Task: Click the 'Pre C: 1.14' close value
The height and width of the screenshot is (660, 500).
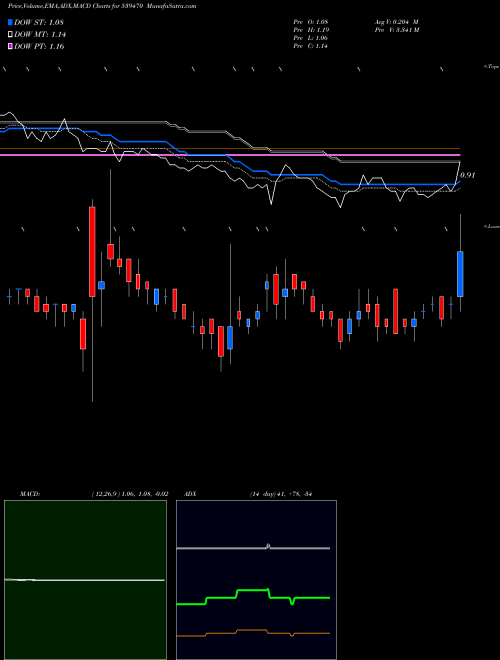Action: coord(311,46)
